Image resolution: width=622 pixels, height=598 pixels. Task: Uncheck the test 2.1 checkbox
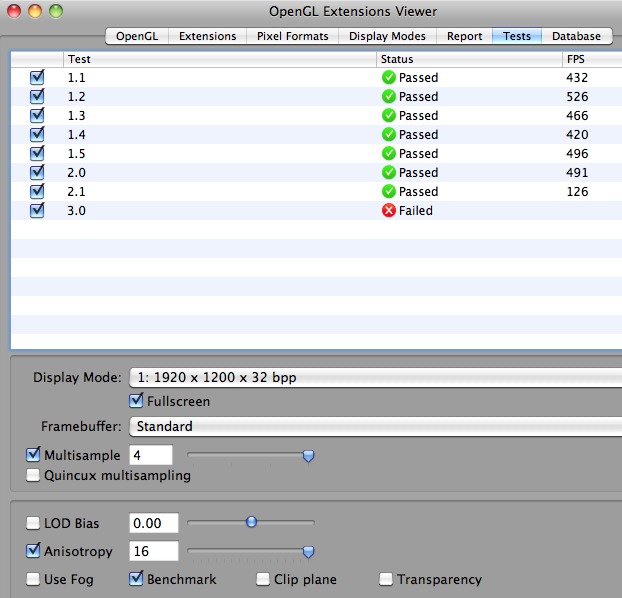(x=37, y=191)
